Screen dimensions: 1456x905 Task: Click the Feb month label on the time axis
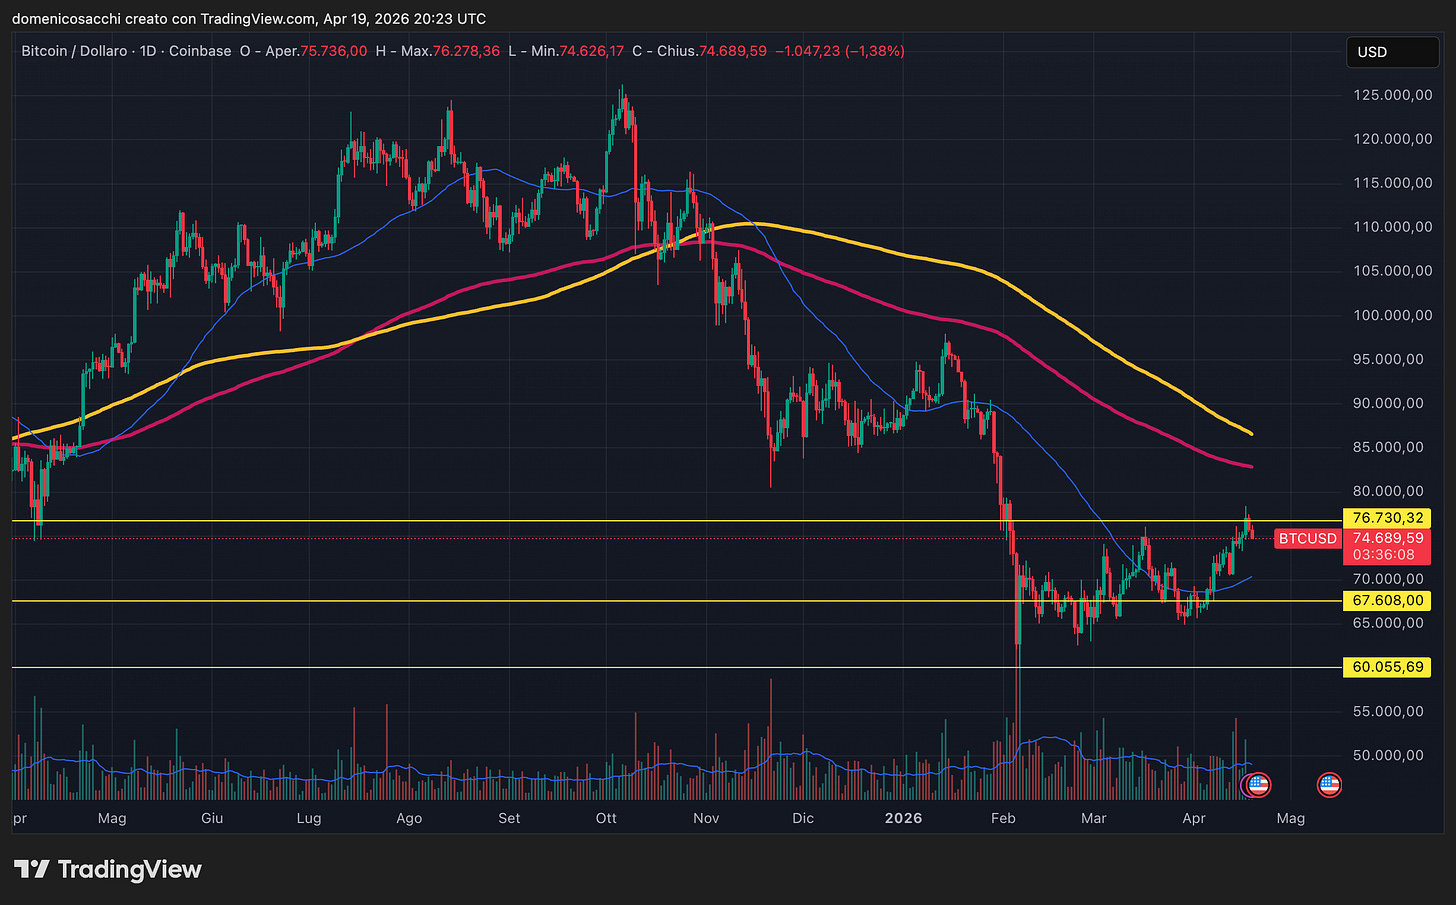coord(1003,818)
